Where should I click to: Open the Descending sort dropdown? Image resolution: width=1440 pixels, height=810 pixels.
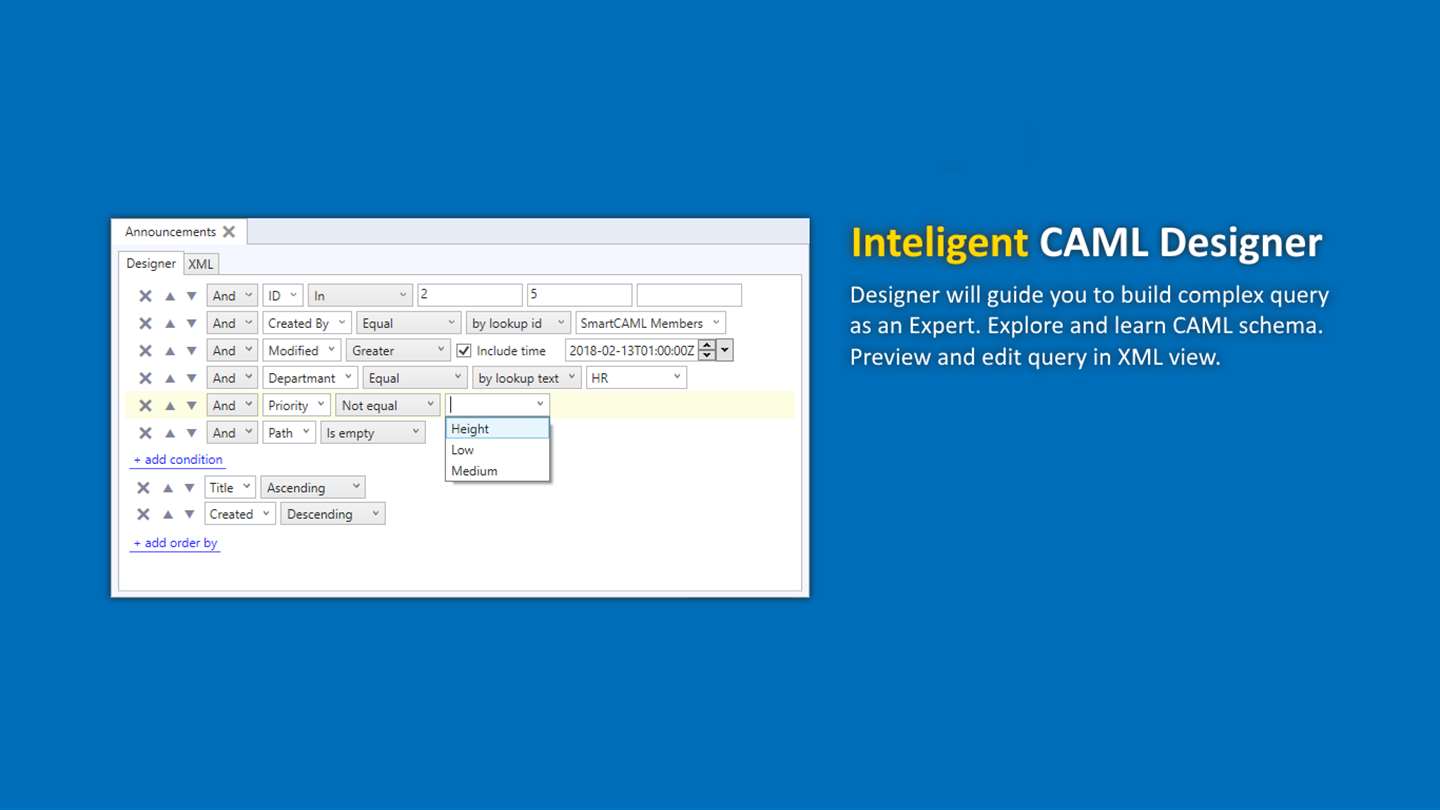[333, 514]
